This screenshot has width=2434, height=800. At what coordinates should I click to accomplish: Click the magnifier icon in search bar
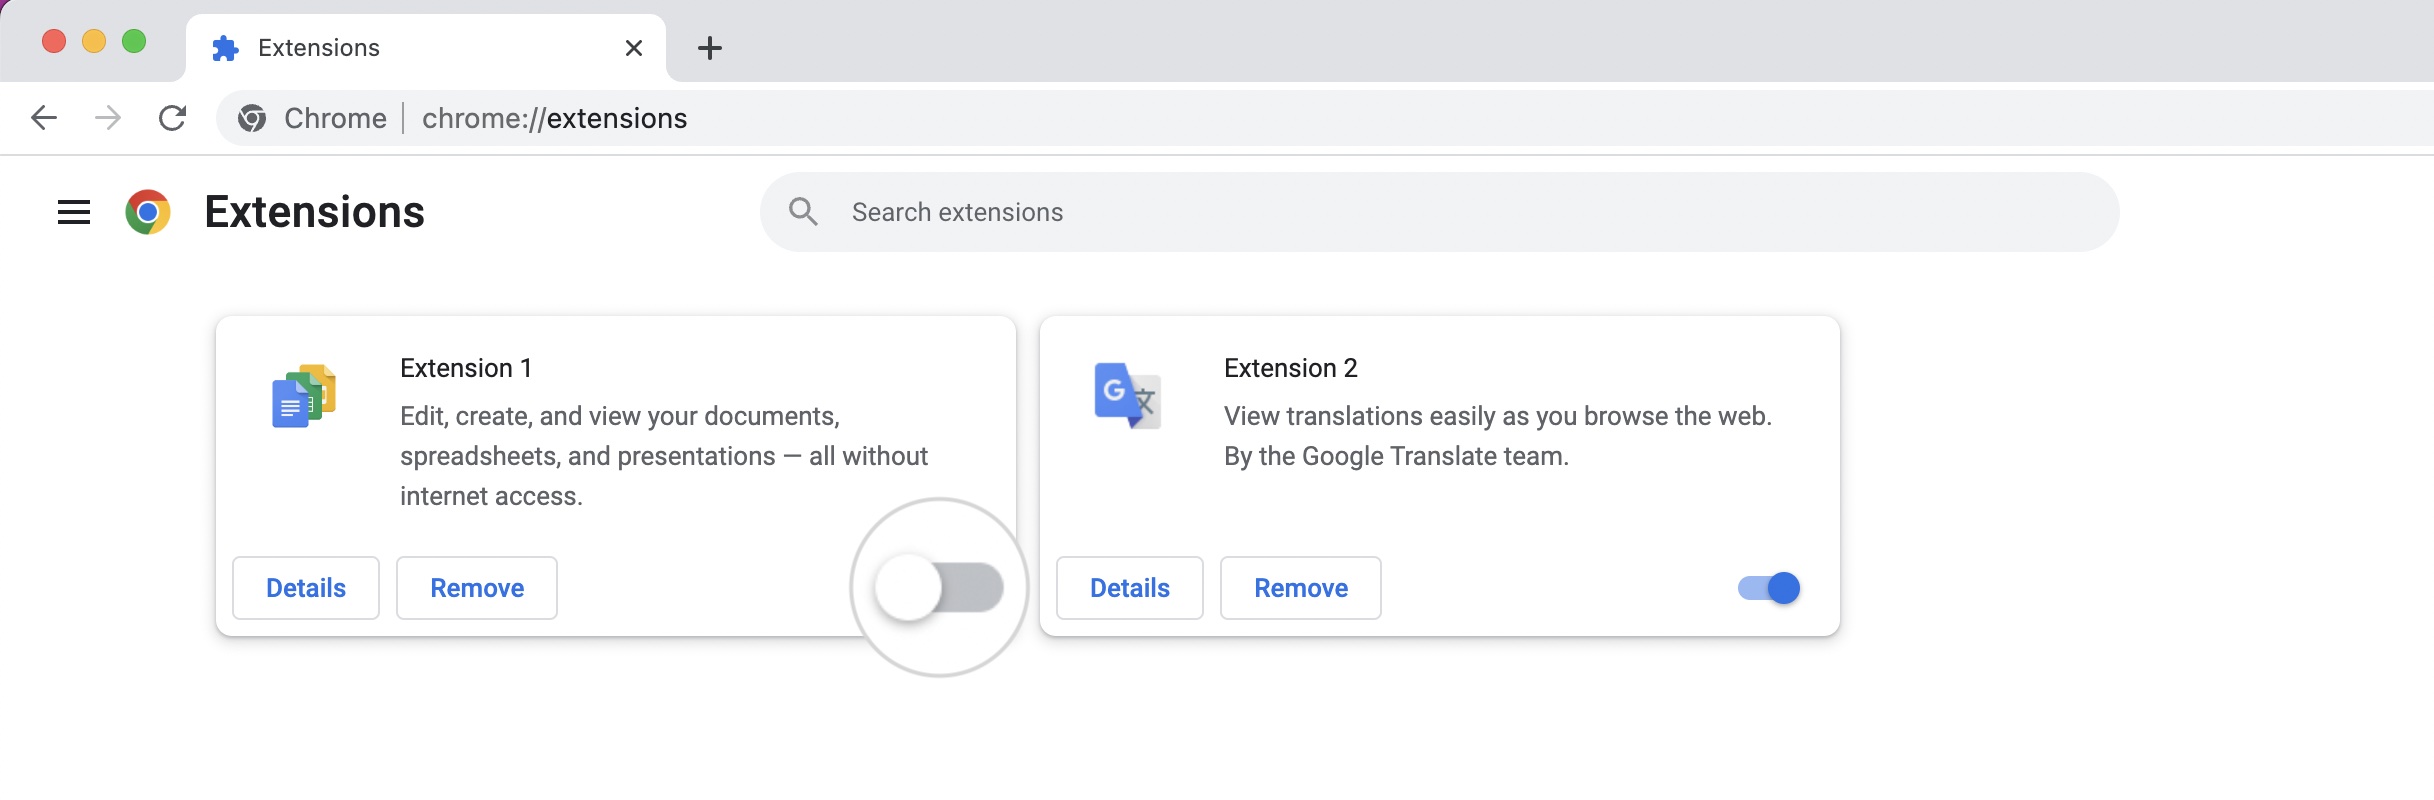pyautogui.click(x=803, y=211)
